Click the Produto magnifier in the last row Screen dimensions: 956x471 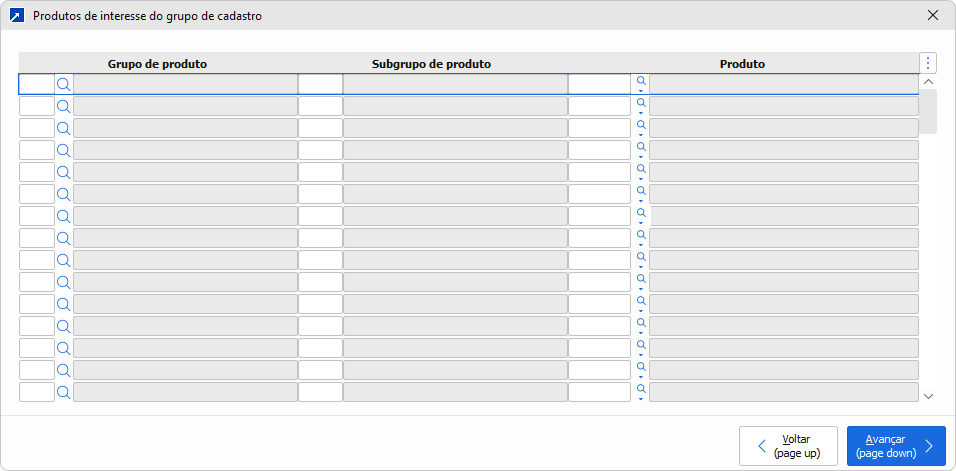coord(641,392)
